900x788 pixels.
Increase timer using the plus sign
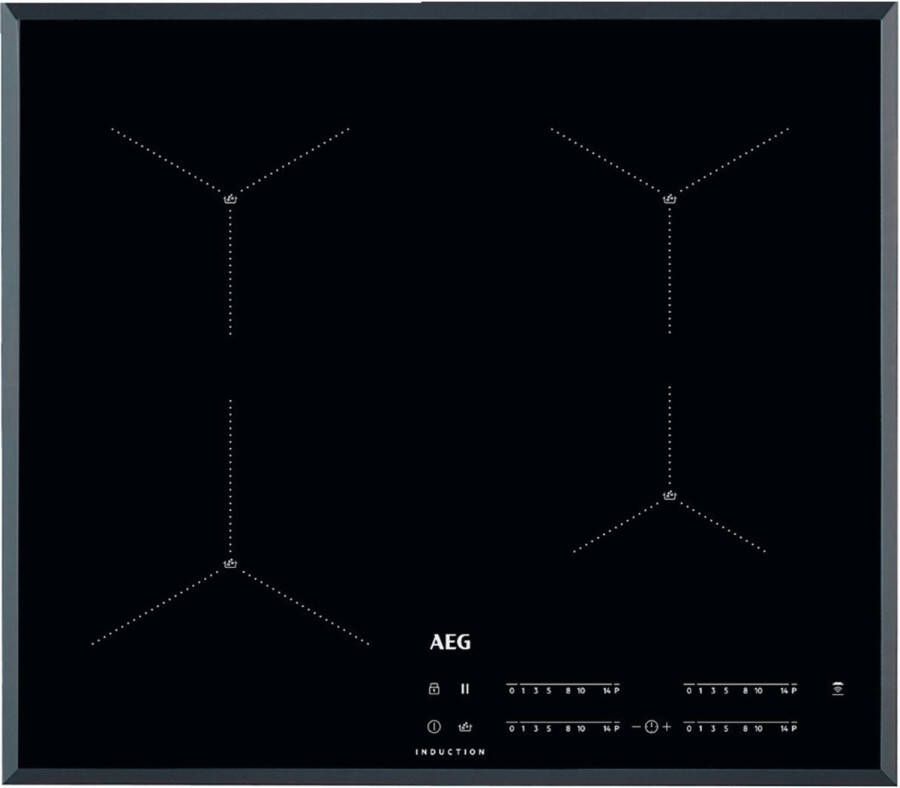667,727
